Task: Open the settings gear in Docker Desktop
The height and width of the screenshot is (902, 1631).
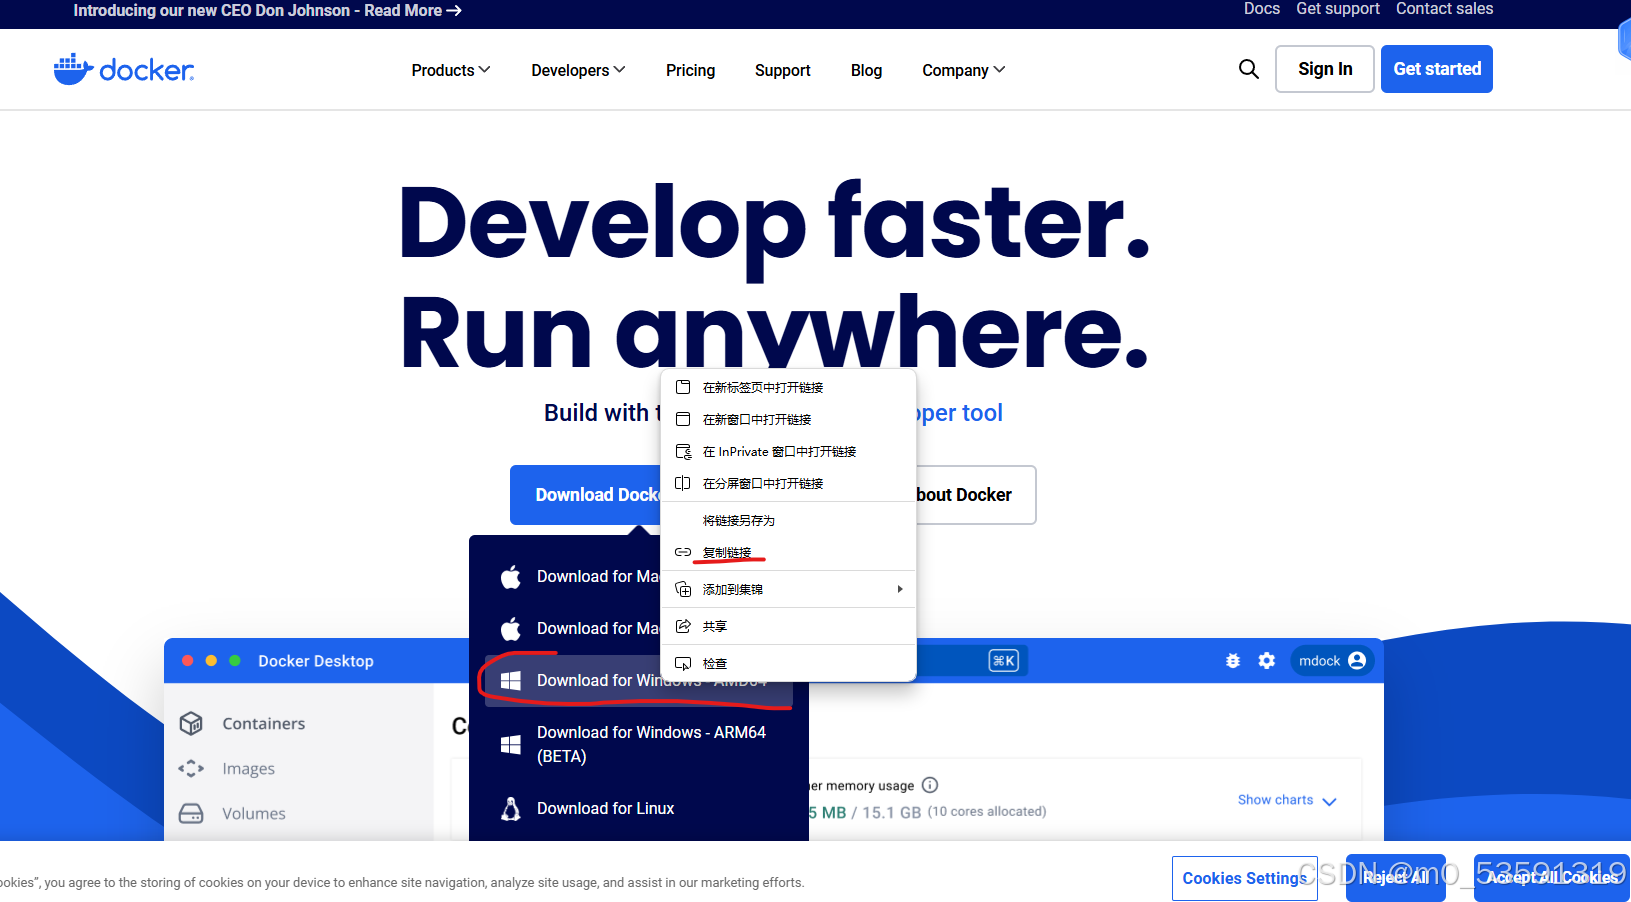Action: [1267, 661]
